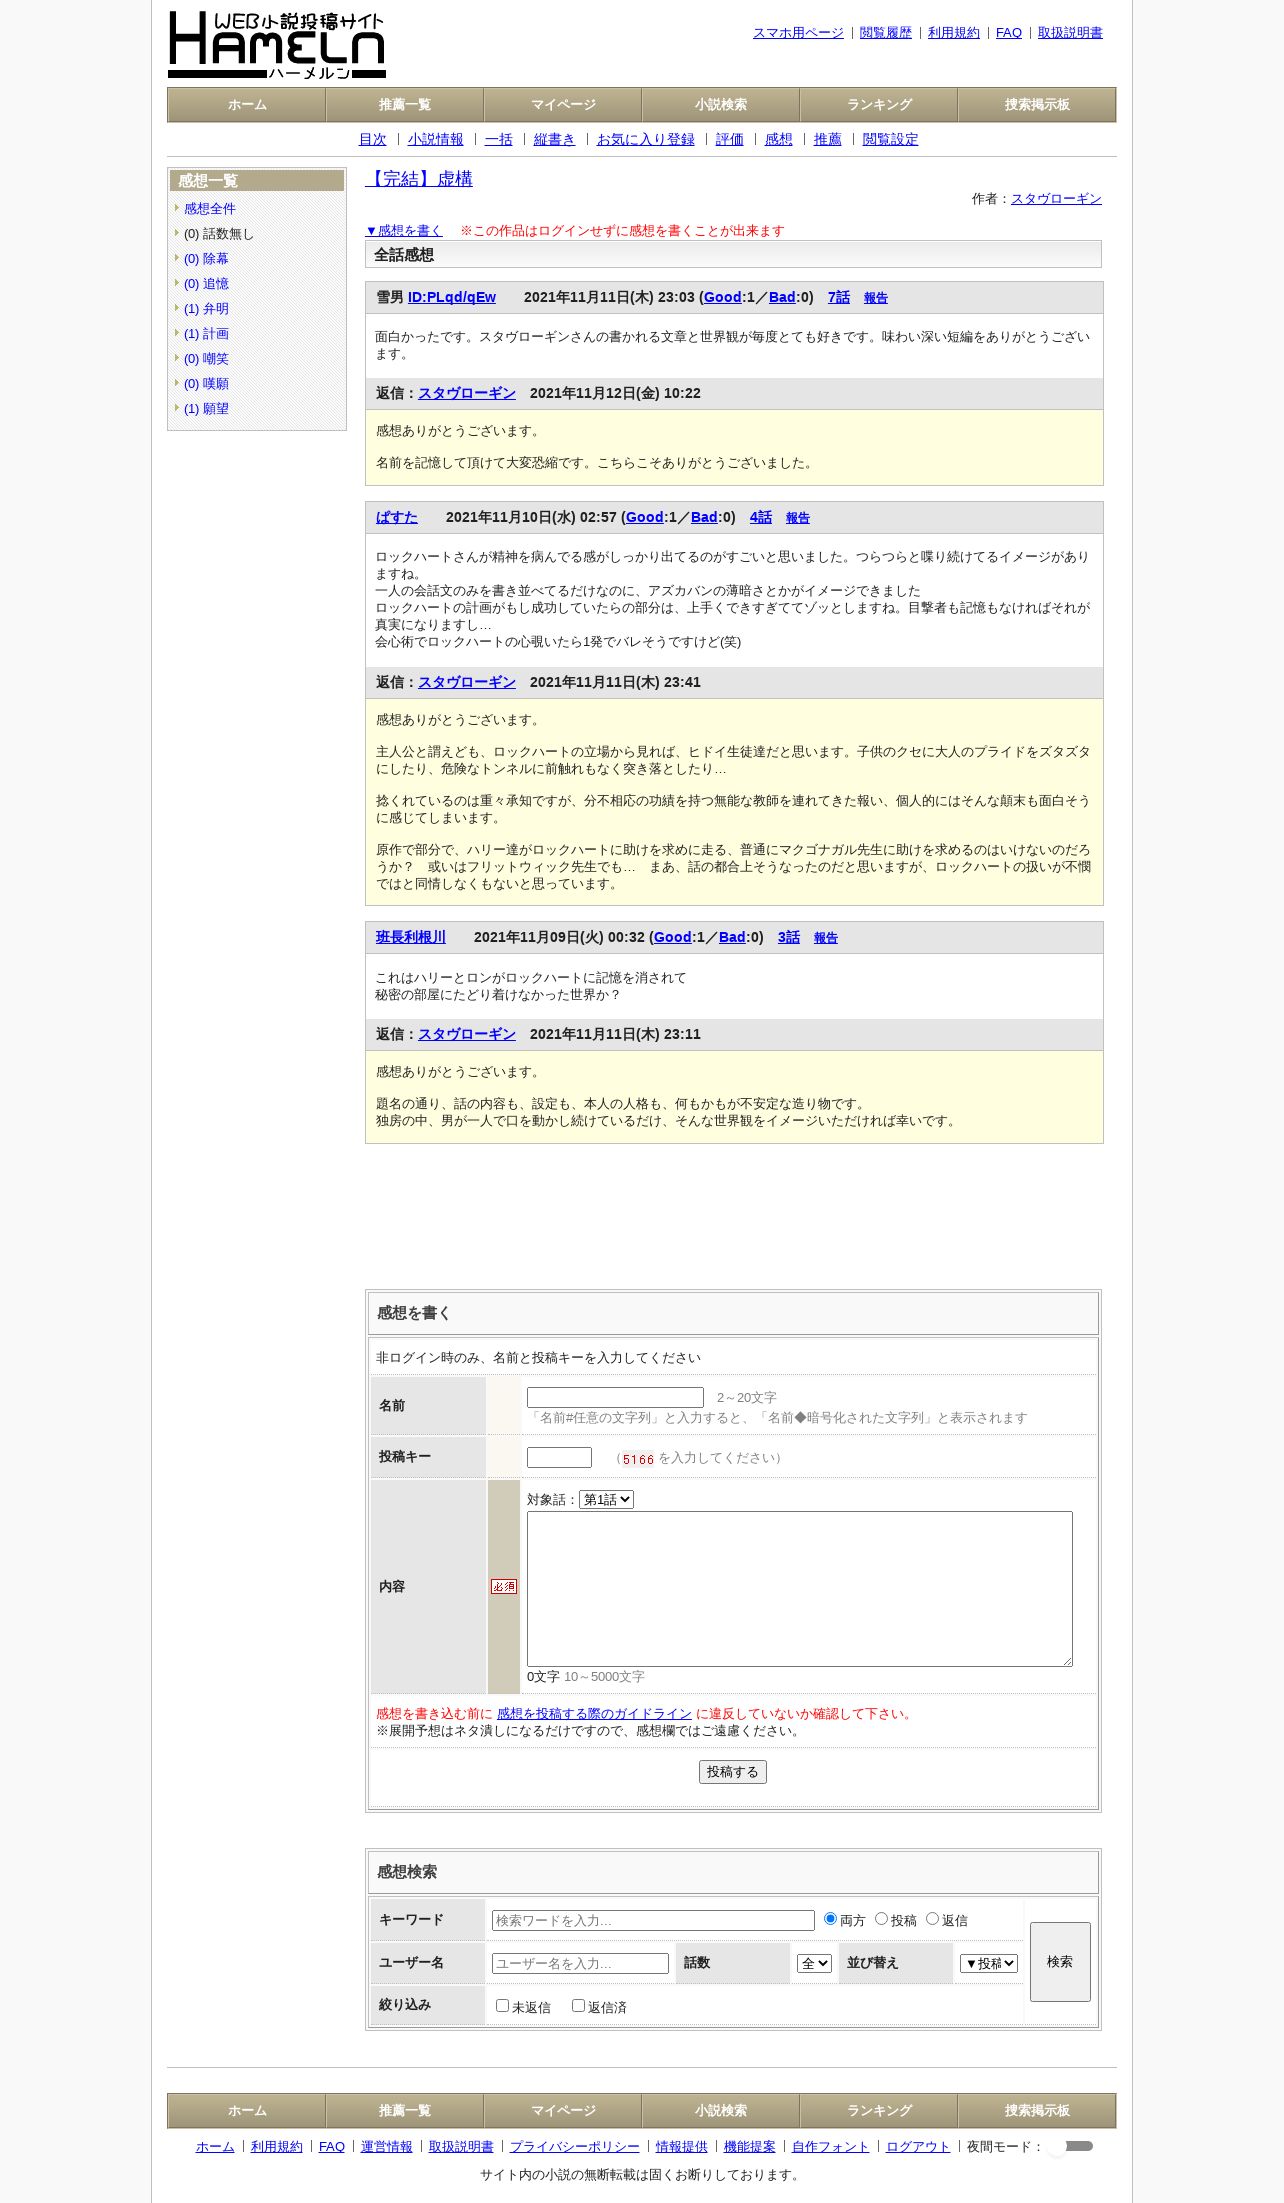Click Bad on ぱすた's comment
This screenshot has height=2203, width=1284.
click(704, 518)
